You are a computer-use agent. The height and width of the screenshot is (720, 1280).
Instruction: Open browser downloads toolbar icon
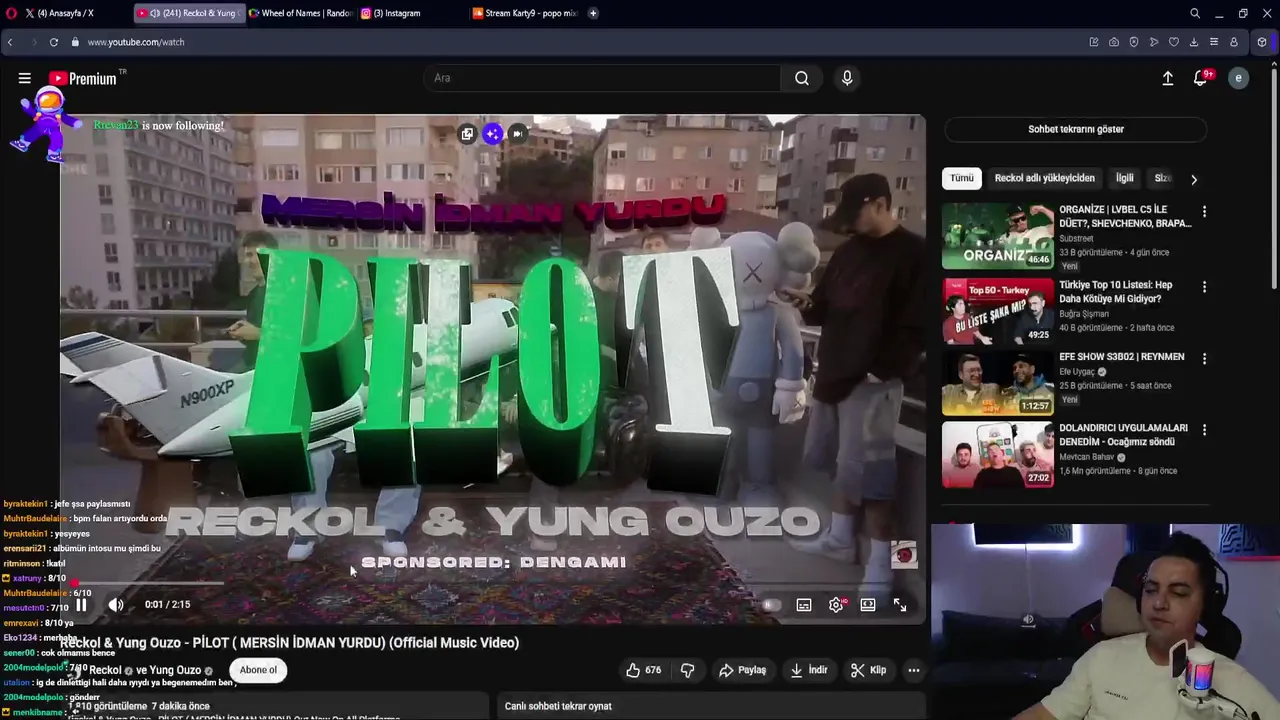pyautogui.click(x=1194, y=42)
